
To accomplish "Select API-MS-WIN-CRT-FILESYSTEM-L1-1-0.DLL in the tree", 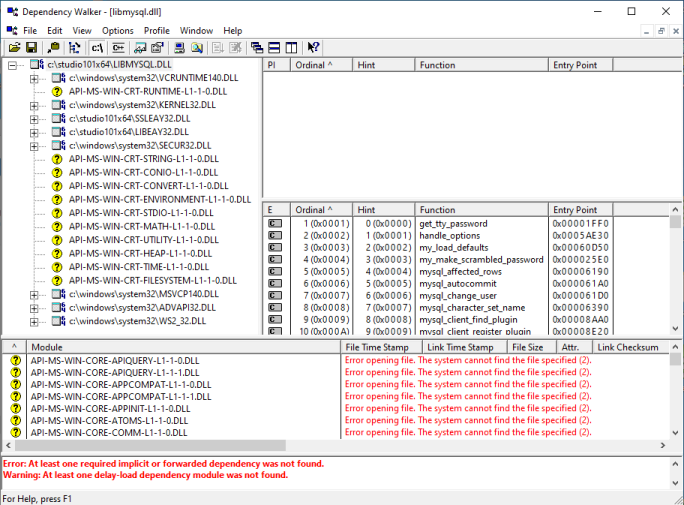I will point(153,280).
